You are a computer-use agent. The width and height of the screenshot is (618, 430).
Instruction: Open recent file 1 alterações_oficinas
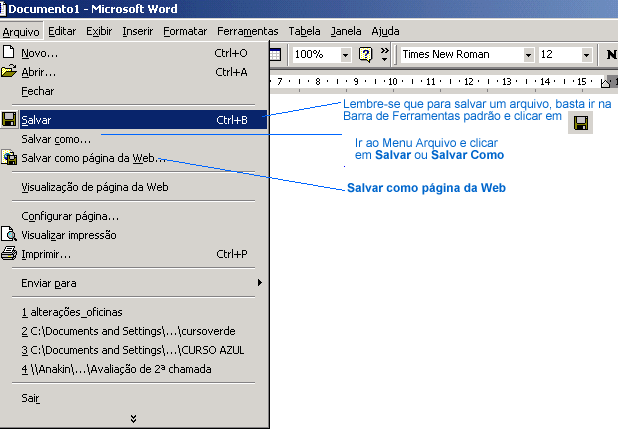tap(134, 312)
